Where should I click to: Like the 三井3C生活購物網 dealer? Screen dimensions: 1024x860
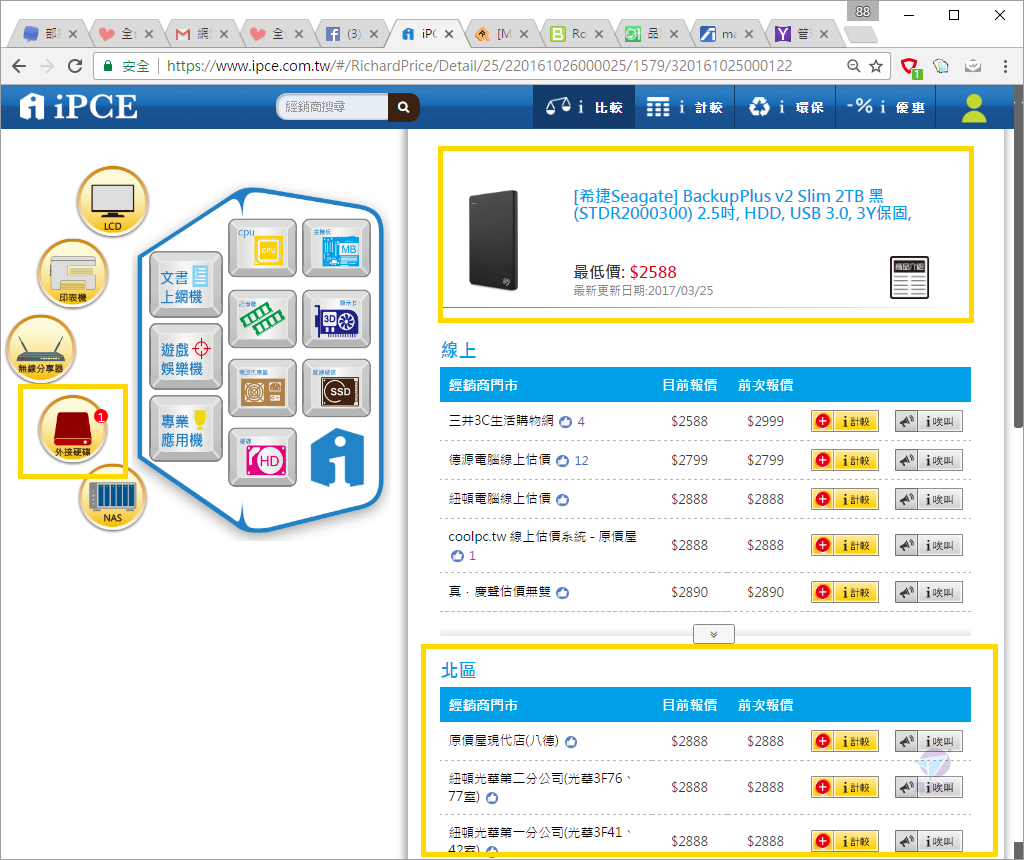pos(566,422)
